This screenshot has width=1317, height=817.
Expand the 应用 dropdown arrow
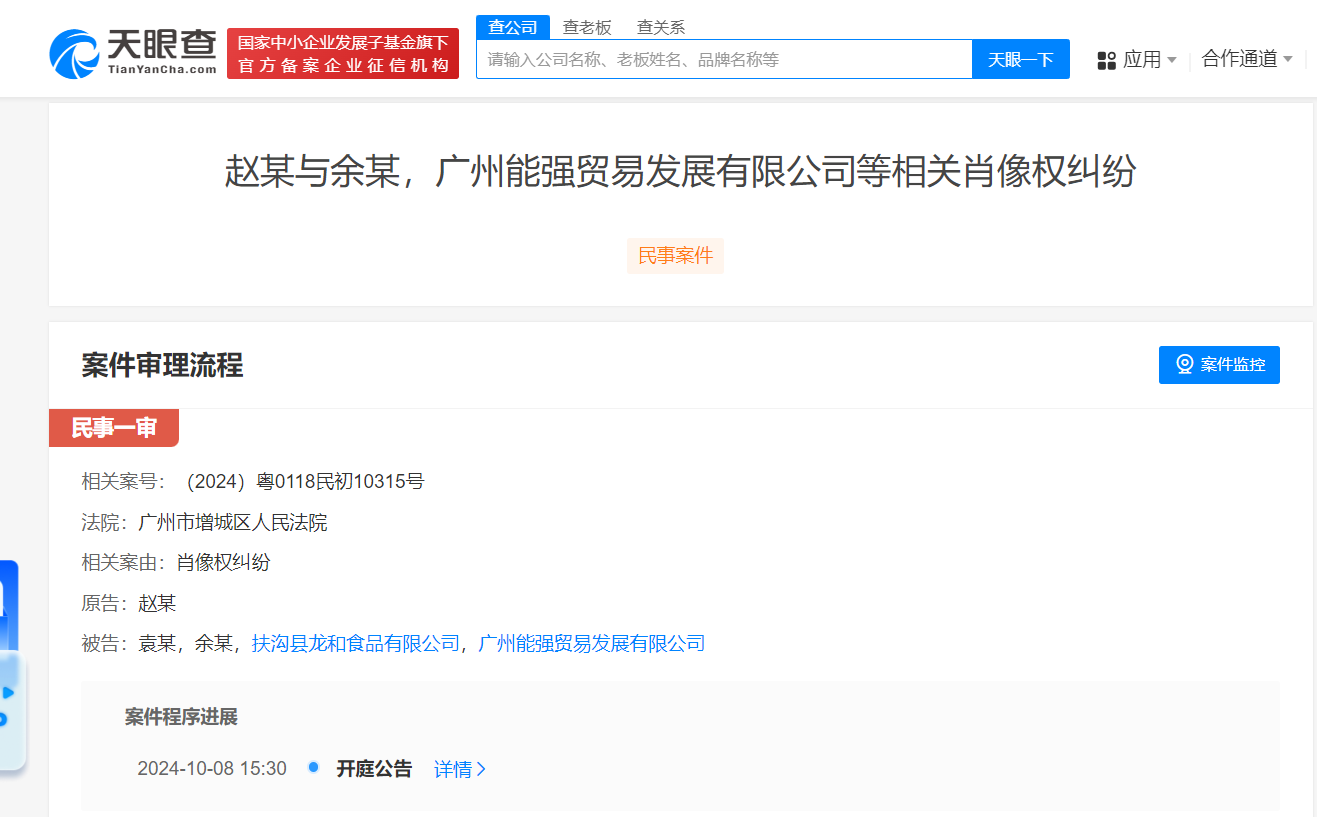point(1172,60)
